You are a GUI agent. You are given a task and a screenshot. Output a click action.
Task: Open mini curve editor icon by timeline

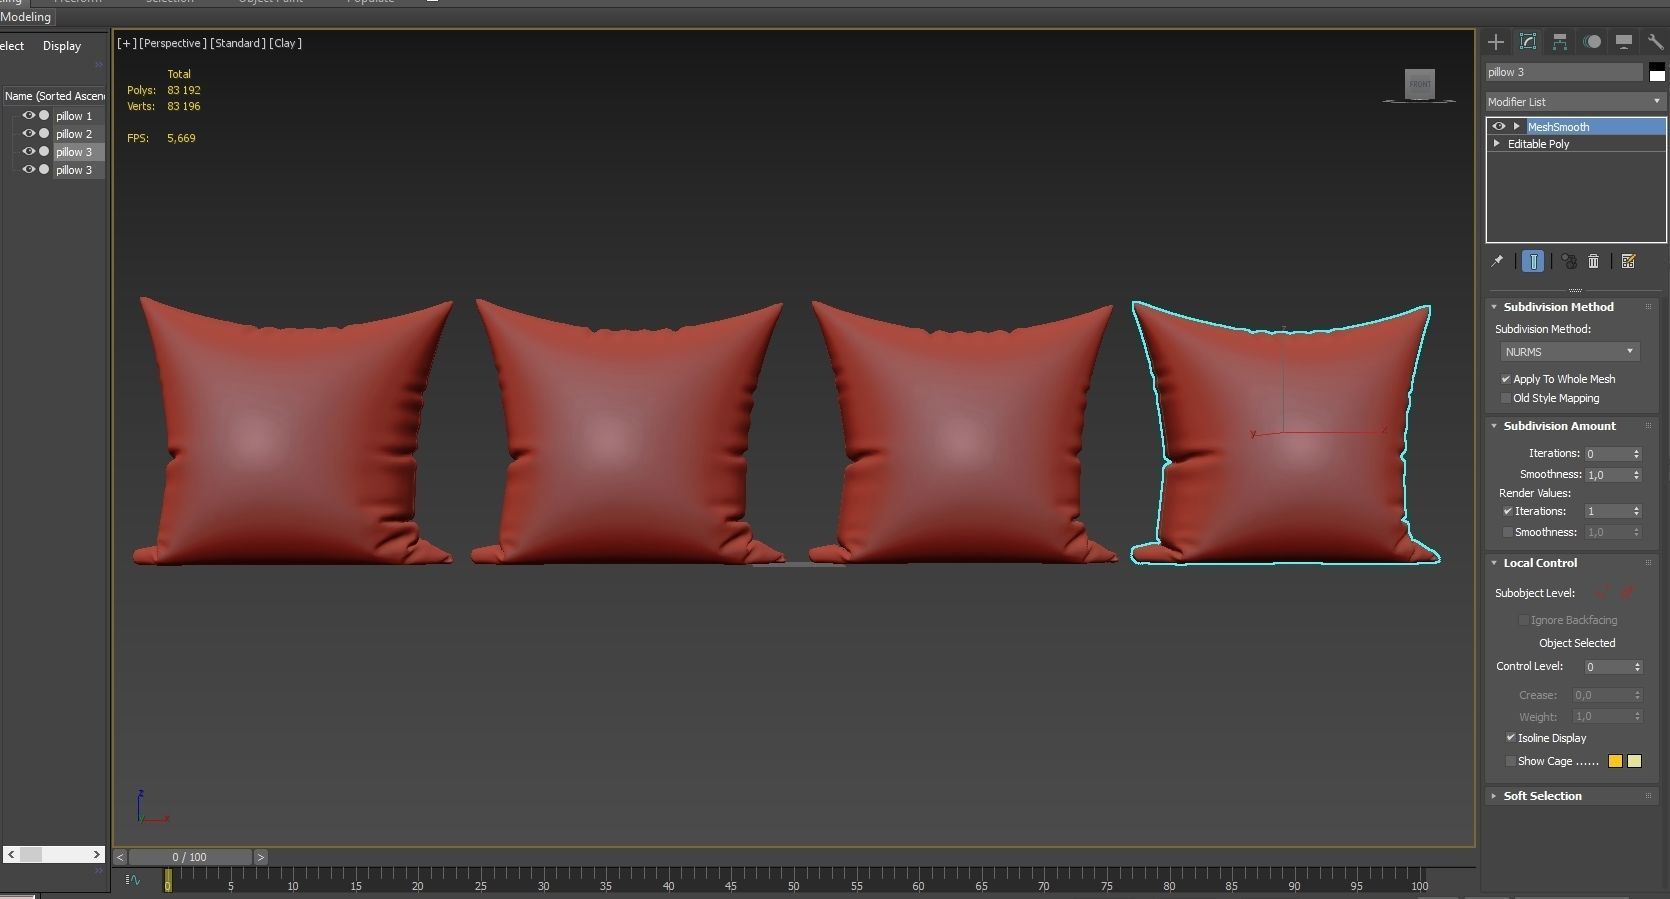(x=132, y=880)
